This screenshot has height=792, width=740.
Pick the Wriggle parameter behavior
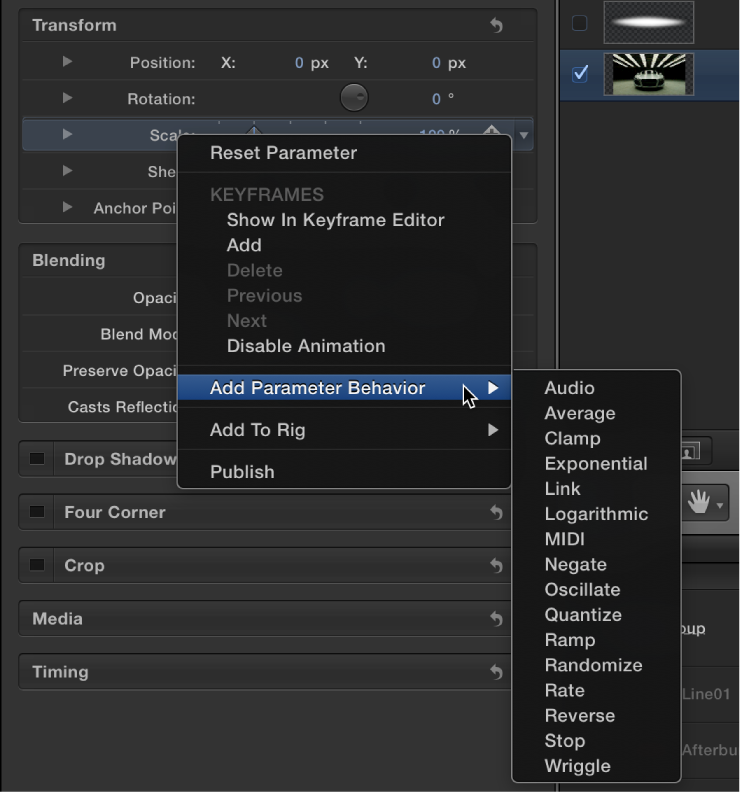(596, 766)
